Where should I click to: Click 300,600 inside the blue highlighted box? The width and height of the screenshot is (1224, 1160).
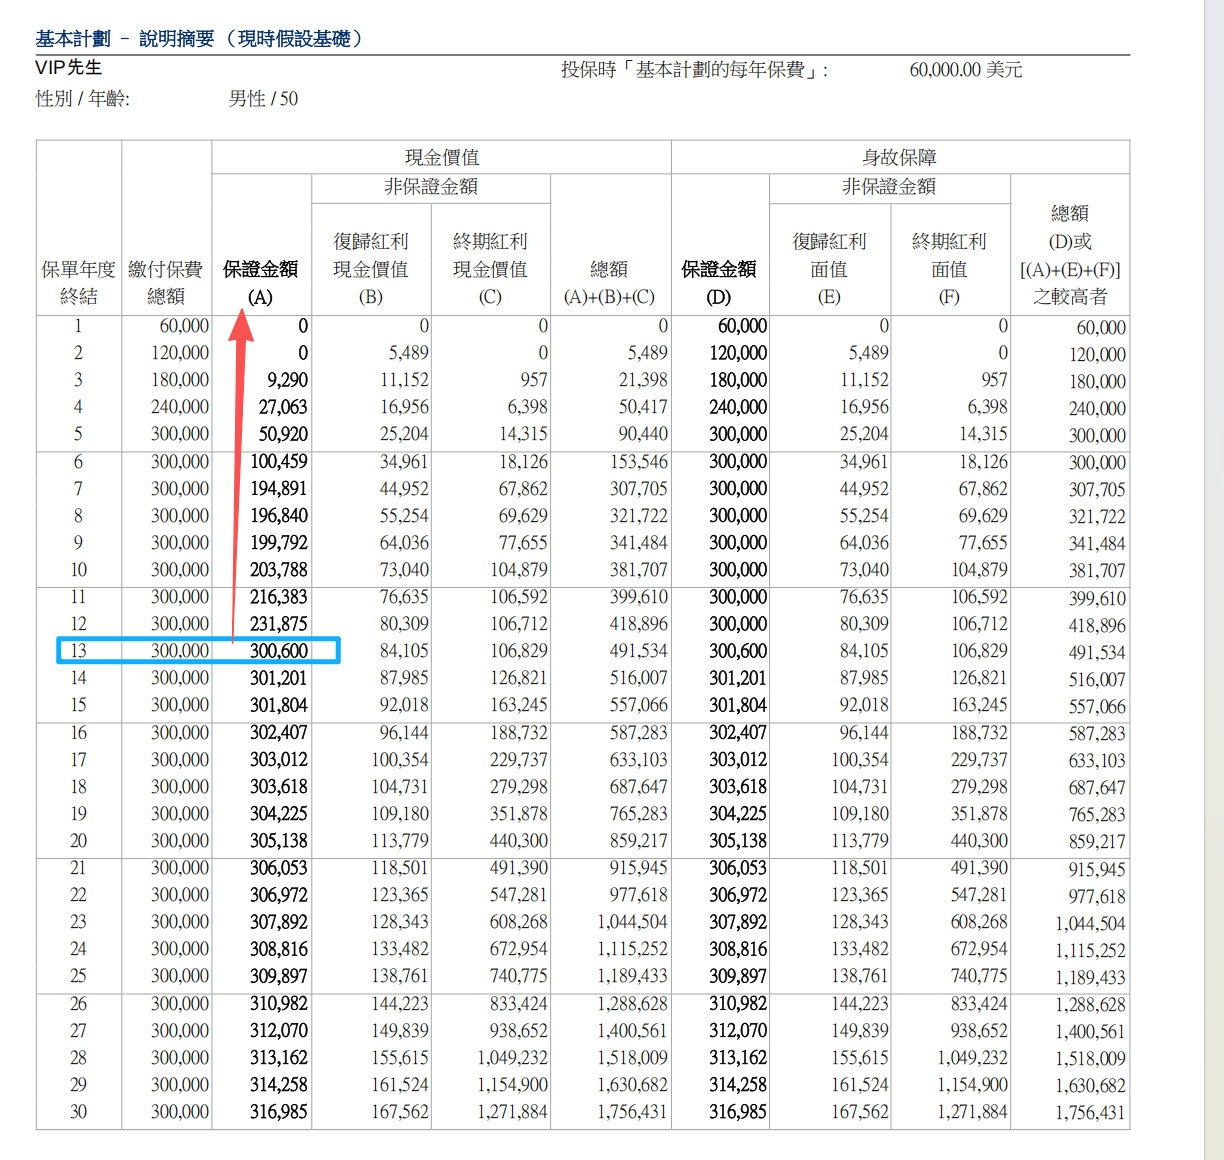279,651
